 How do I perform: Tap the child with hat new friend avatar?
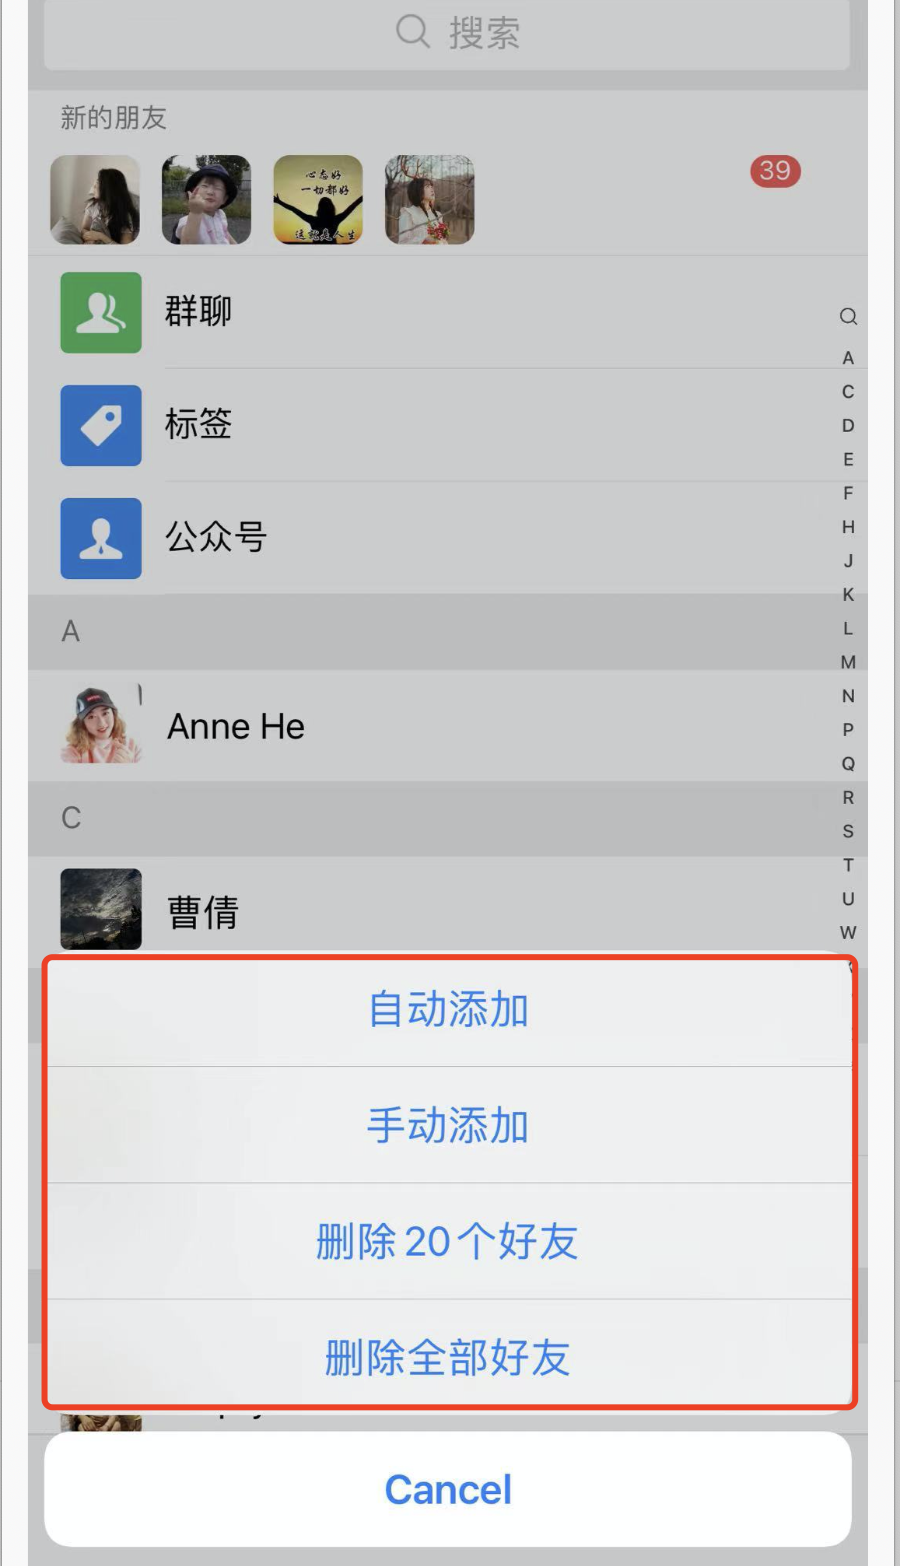(206, 200)
